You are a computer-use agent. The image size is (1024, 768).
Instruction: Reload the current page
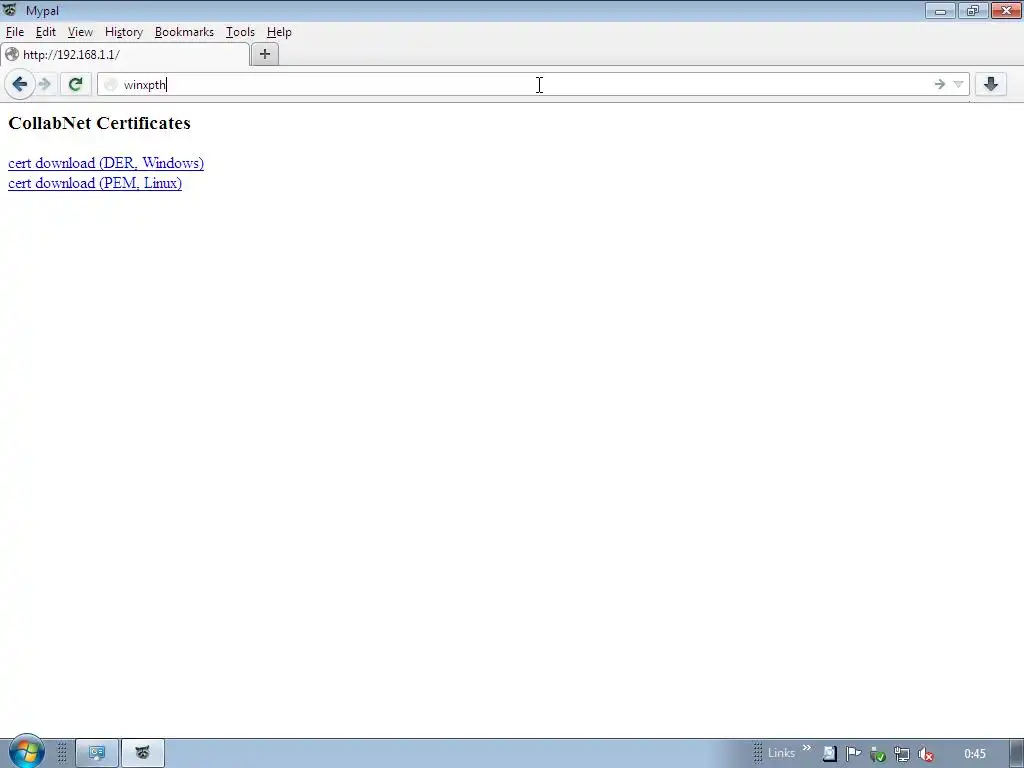pos(76,84)
